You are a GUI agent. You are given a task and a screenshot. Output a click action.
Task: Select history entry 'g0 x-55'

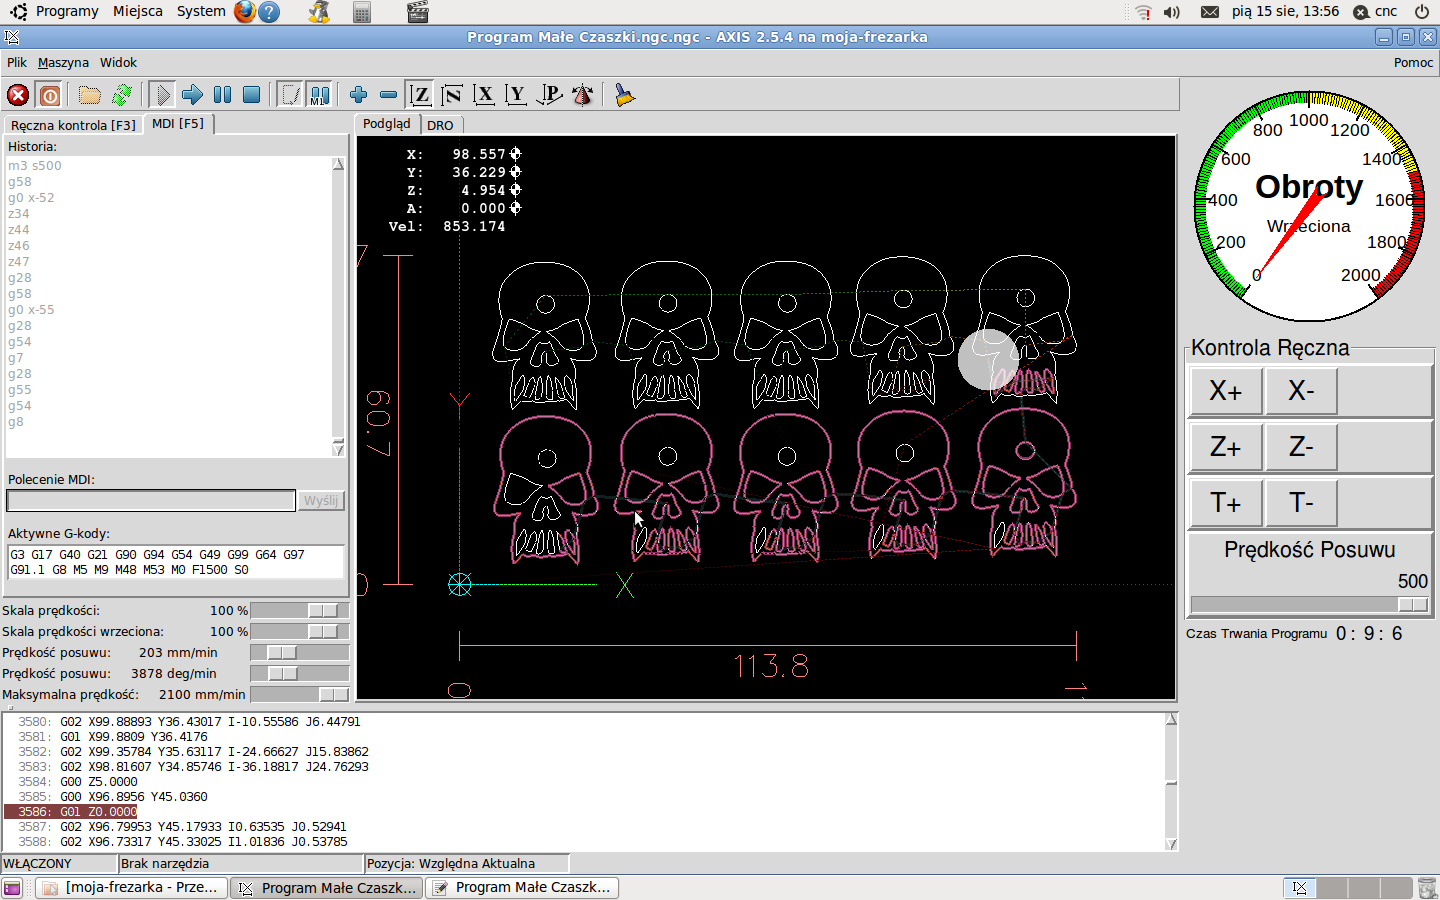click(31, 310)
